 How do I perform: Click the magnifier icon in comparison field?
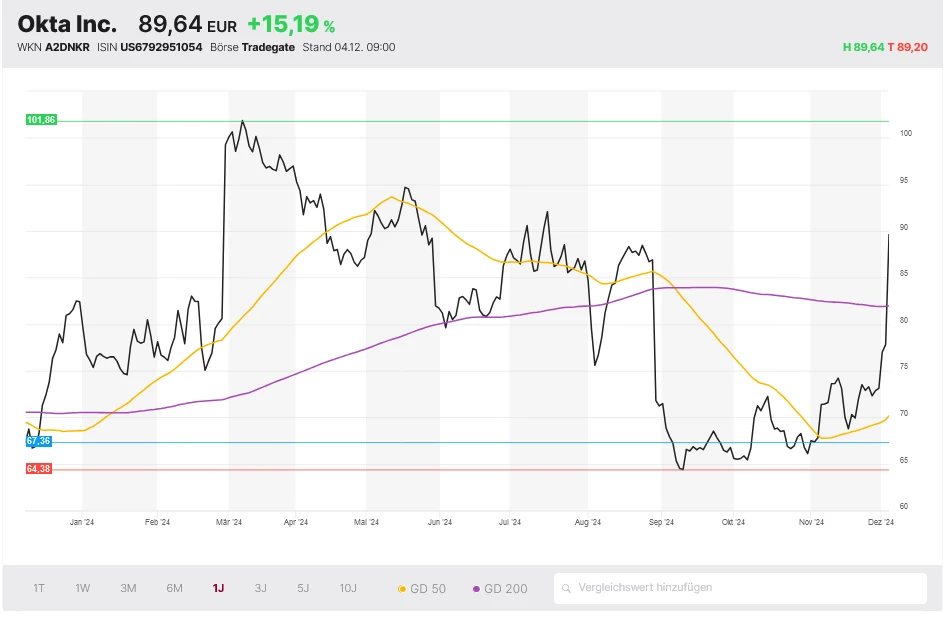coord(567,588)
